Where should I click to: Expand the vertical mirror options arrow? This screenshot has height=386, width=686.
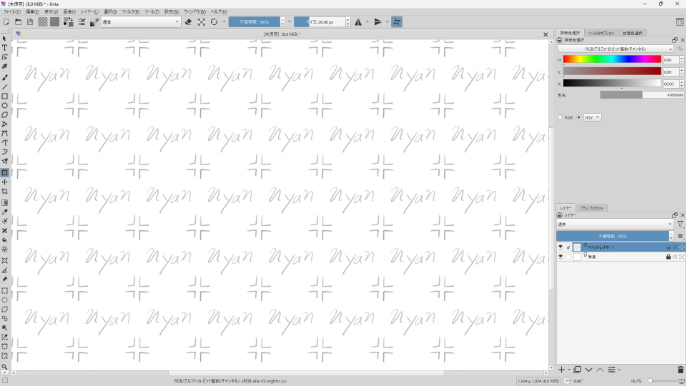[387, 22]
